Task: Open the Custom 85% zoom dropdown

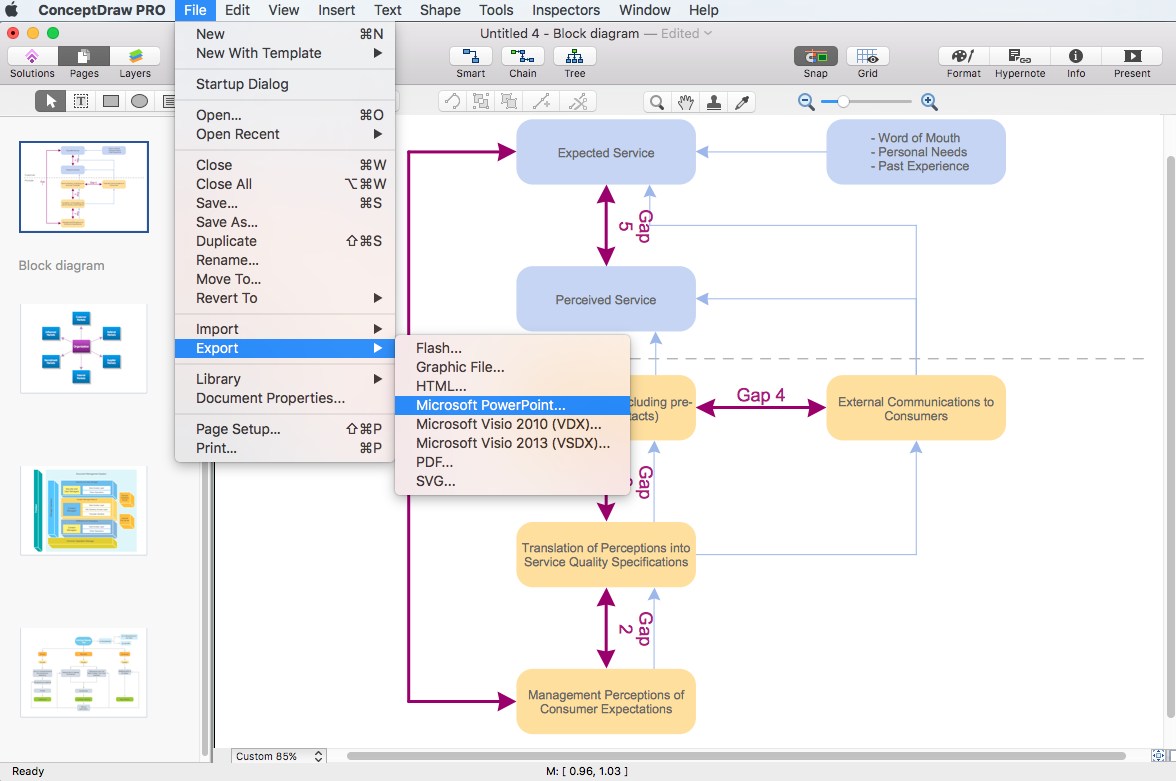Action: click(x=278, y=757)
